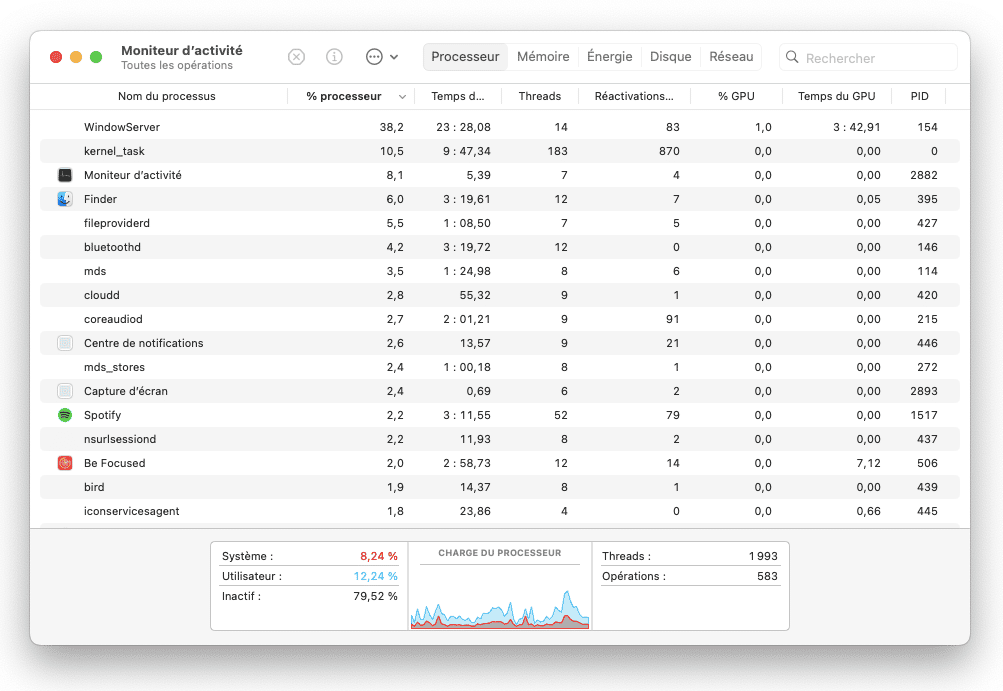Click the Moniteur d'activité terminal icon
This screenshot has width=1003, height=691.
click(x=65, y=175)
